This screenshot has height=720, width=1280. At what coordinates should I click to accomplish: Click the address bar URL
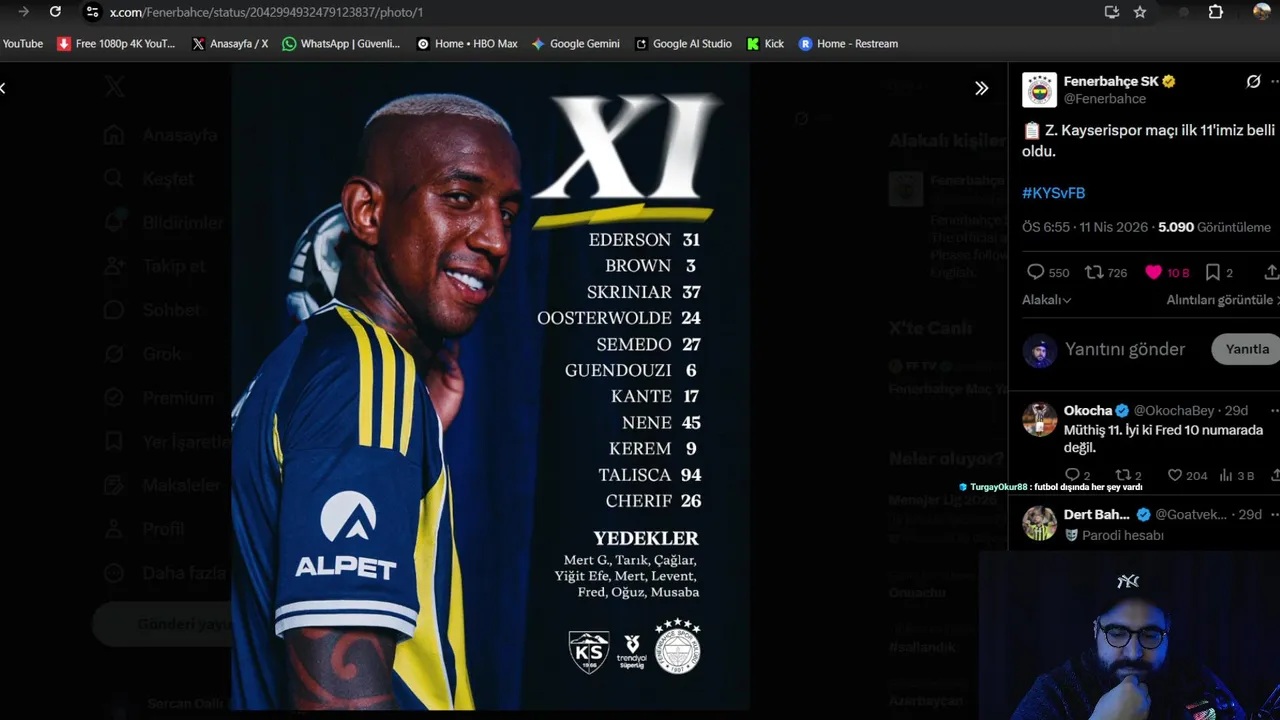coord(266,12)
